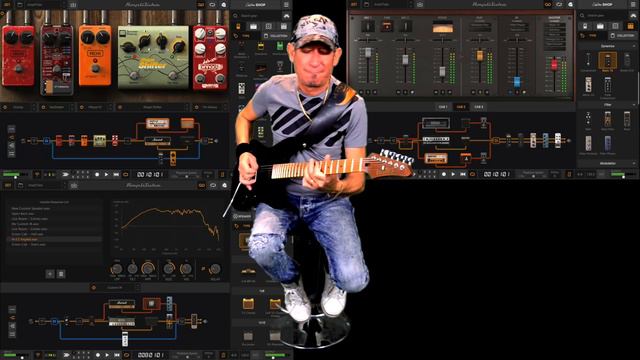
Task: Select the blue tuner block in the top-left signal chain
Action: pos(47,141)
